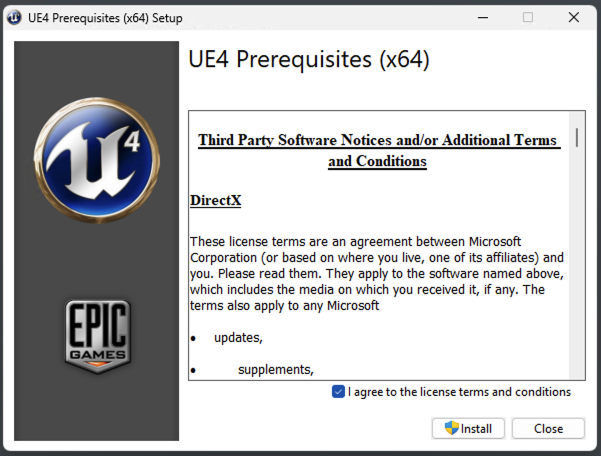The height and width of the screenshot is (456, 601).
Task: Click the license text scrollbar thumb
Action: coord(577,137)
